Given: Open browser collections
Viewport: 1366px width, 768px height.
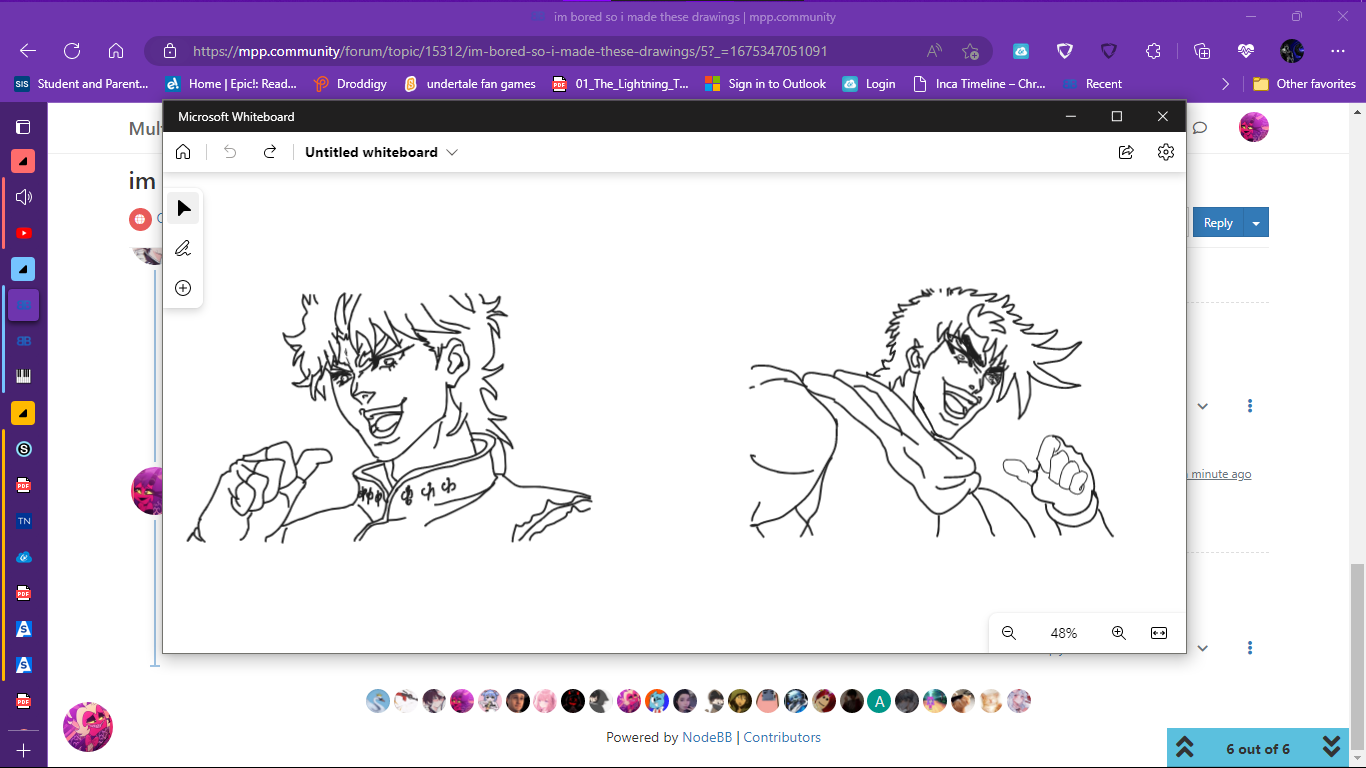Looking at the screenshot, I should (x=1202, y=51).
